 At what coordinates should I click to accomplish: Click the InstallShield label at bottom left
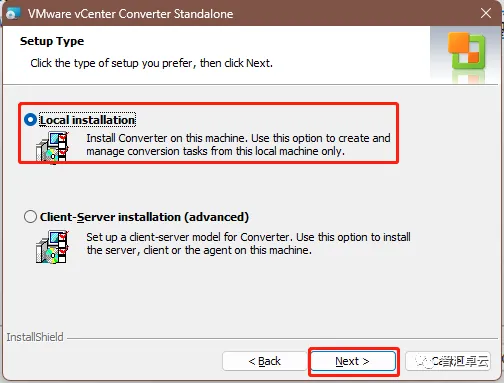(35, 337)
